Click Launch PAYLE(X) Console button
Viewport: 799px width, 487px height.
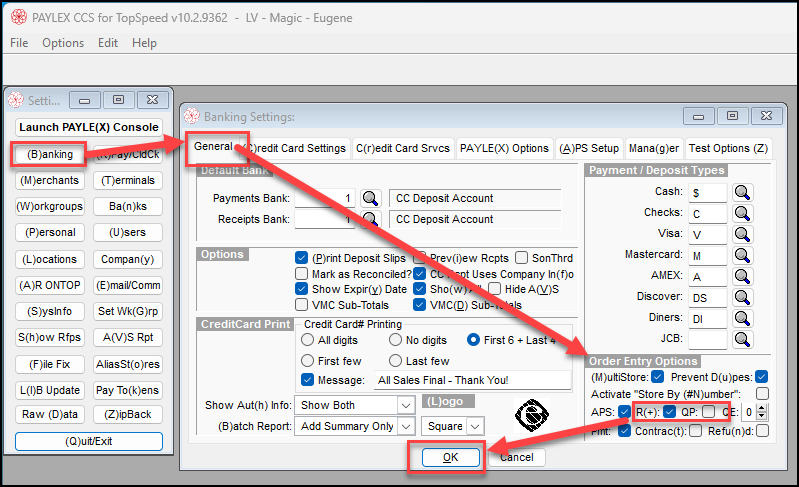[89, 127]
